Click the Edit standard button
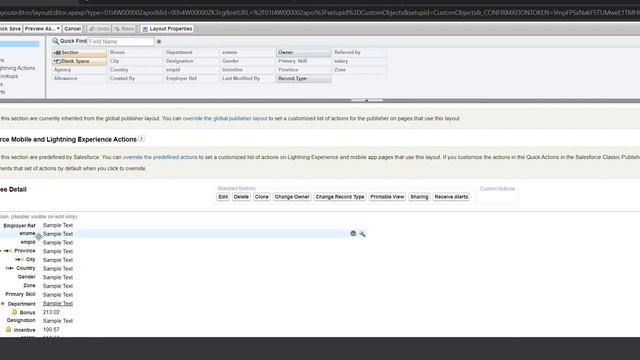This screenshot has width=640, height=360. pyautogui.click(x=223, y=197)
